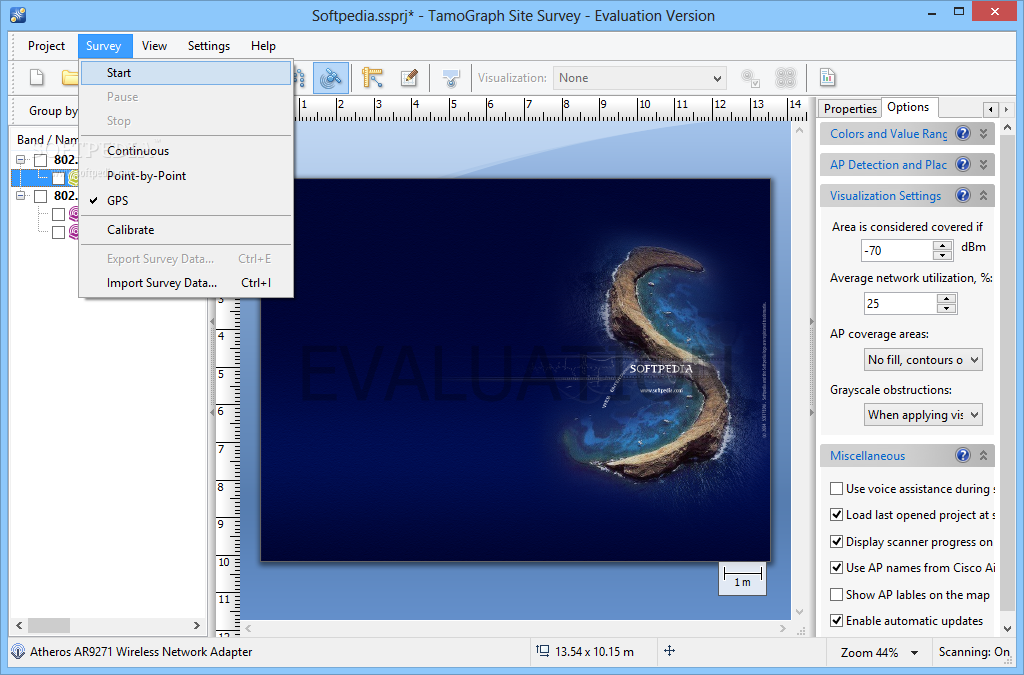Click the Group by button

(54, 110)
